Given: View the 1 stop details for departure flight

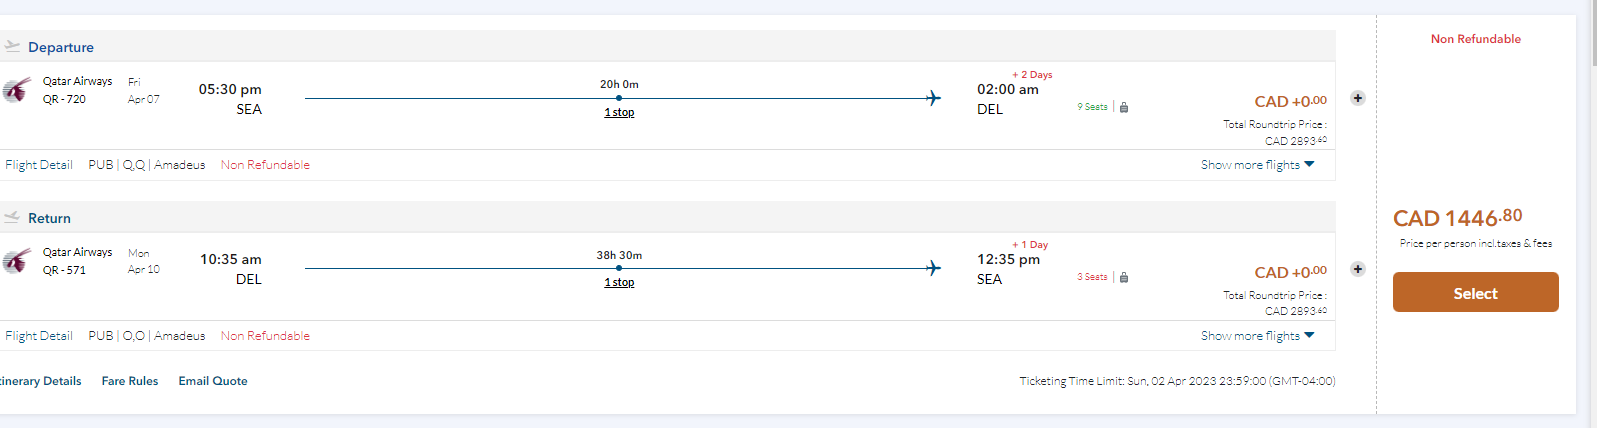Looking at the screenshot, I should coord(619,112).
